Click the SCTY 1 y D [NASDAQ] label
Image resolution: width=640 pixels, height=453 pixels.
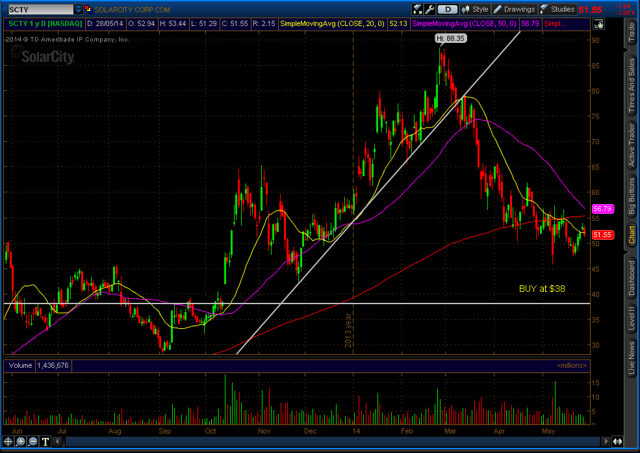[x=45, y=24]
